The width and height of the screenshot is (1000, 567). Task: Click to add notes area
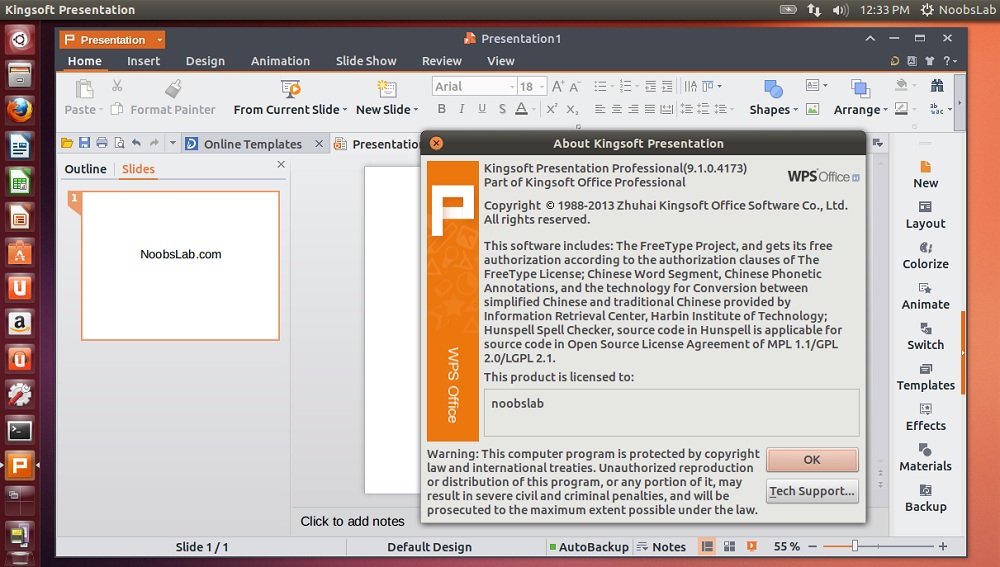(353, 521)
